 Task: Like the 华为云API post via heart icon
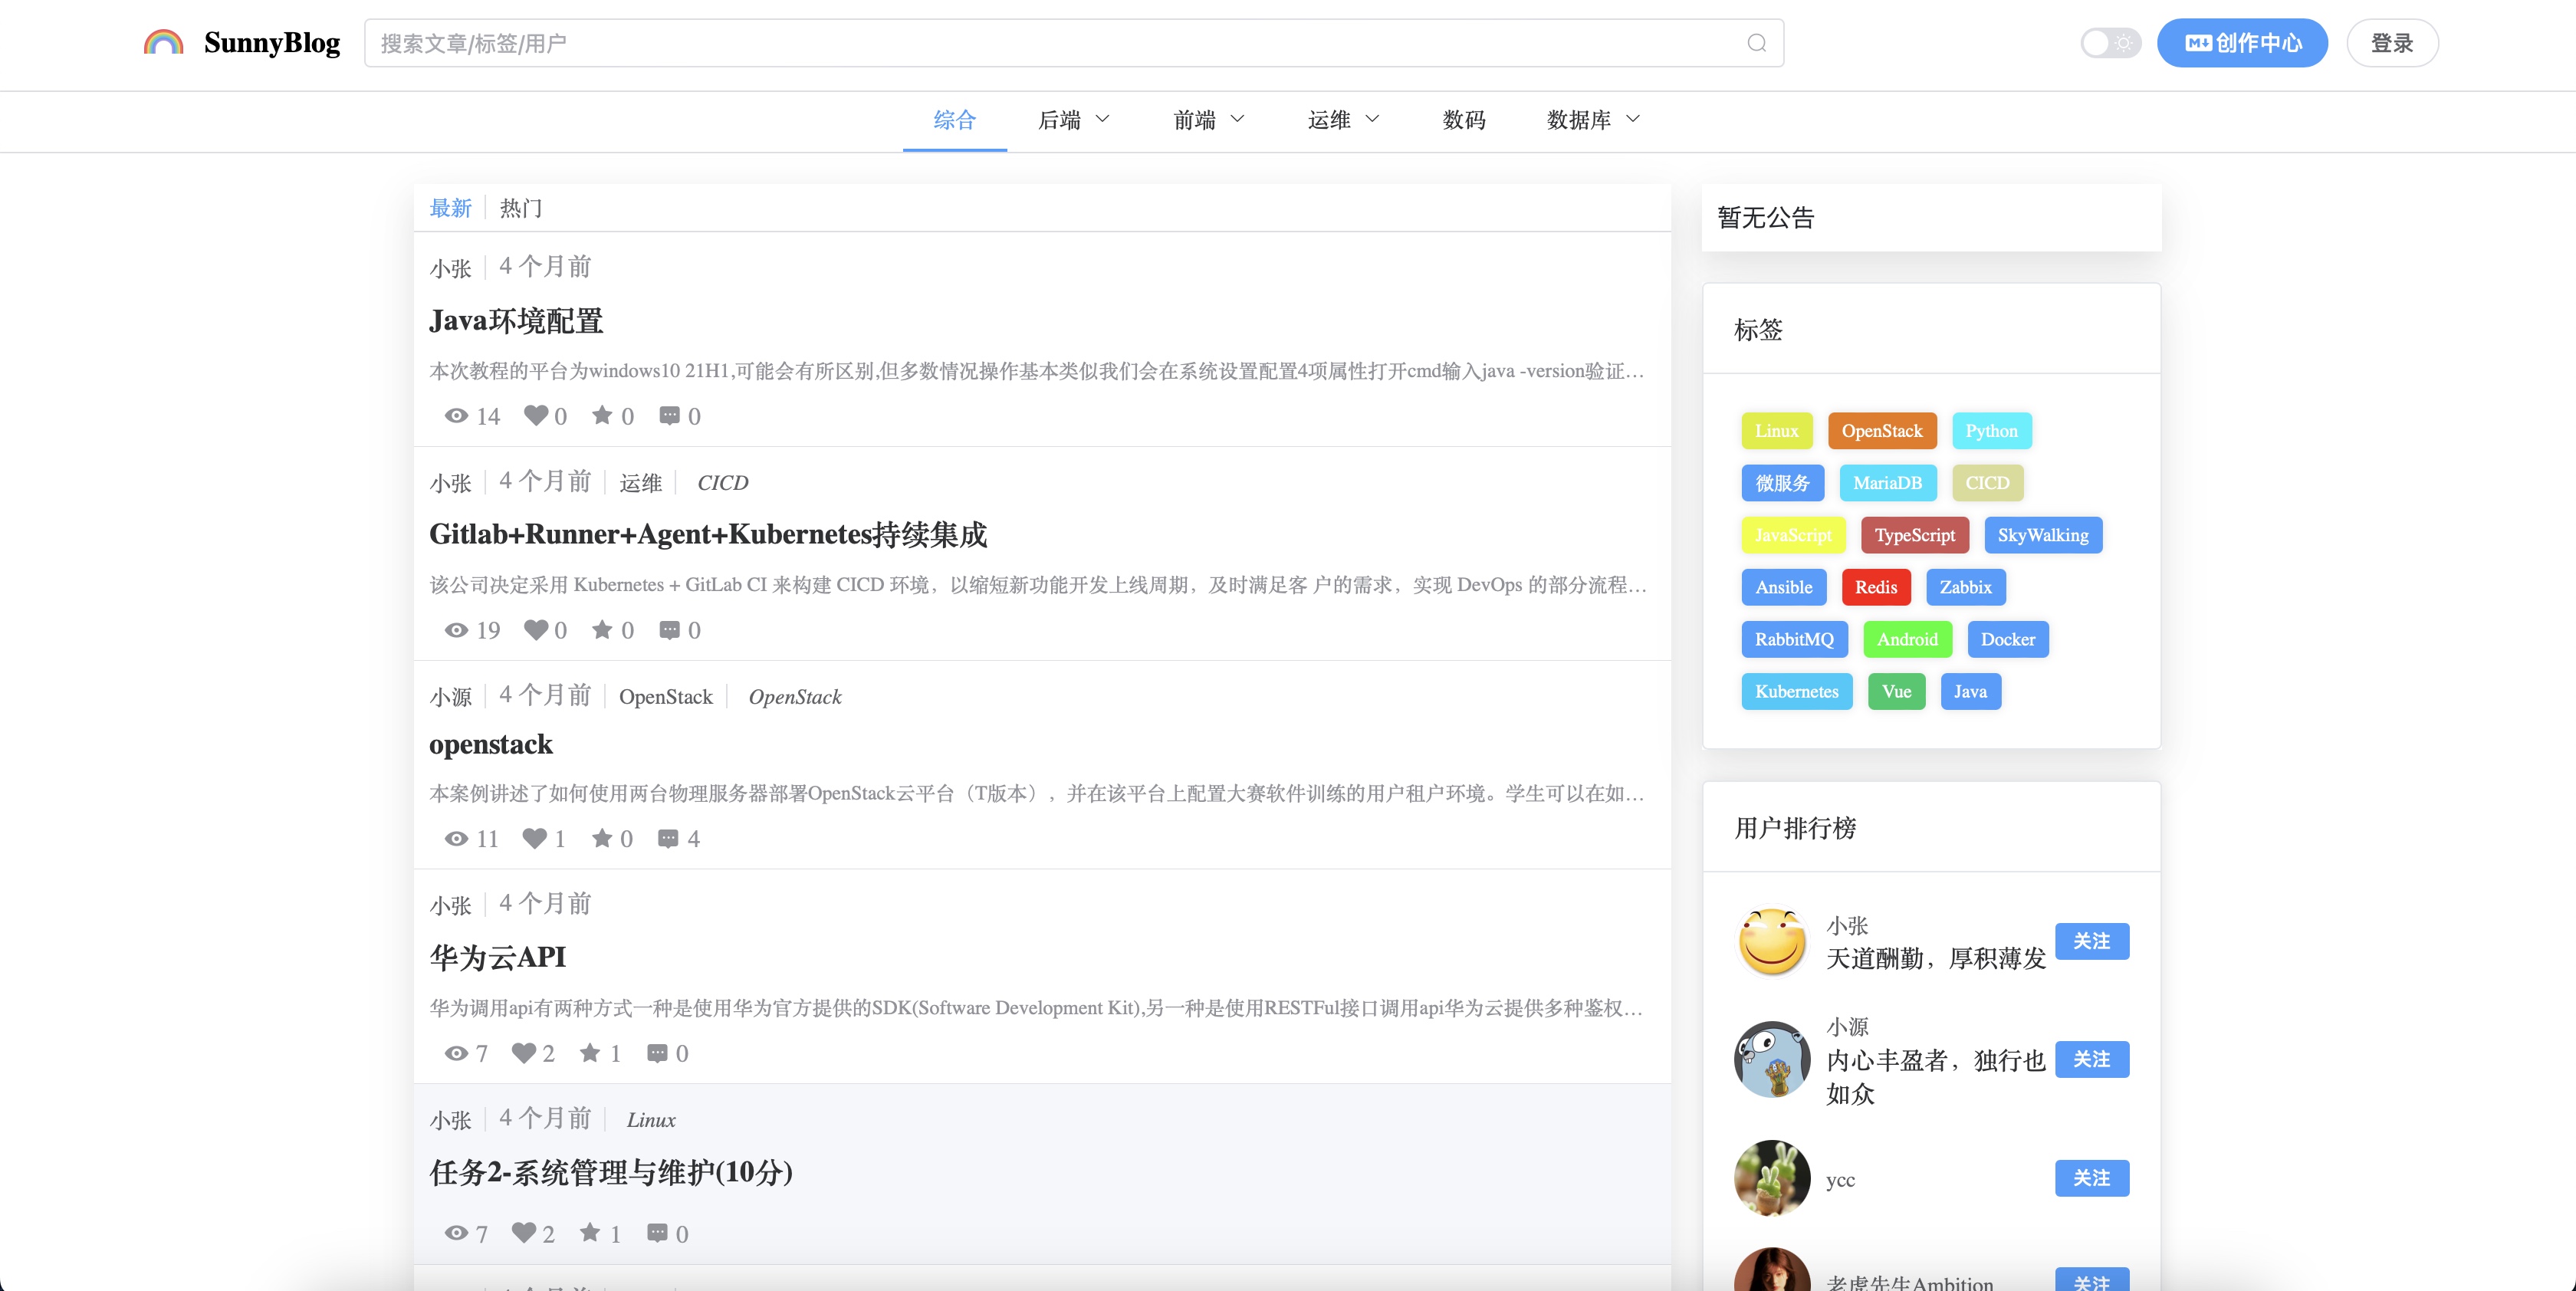click(524, 1052)
